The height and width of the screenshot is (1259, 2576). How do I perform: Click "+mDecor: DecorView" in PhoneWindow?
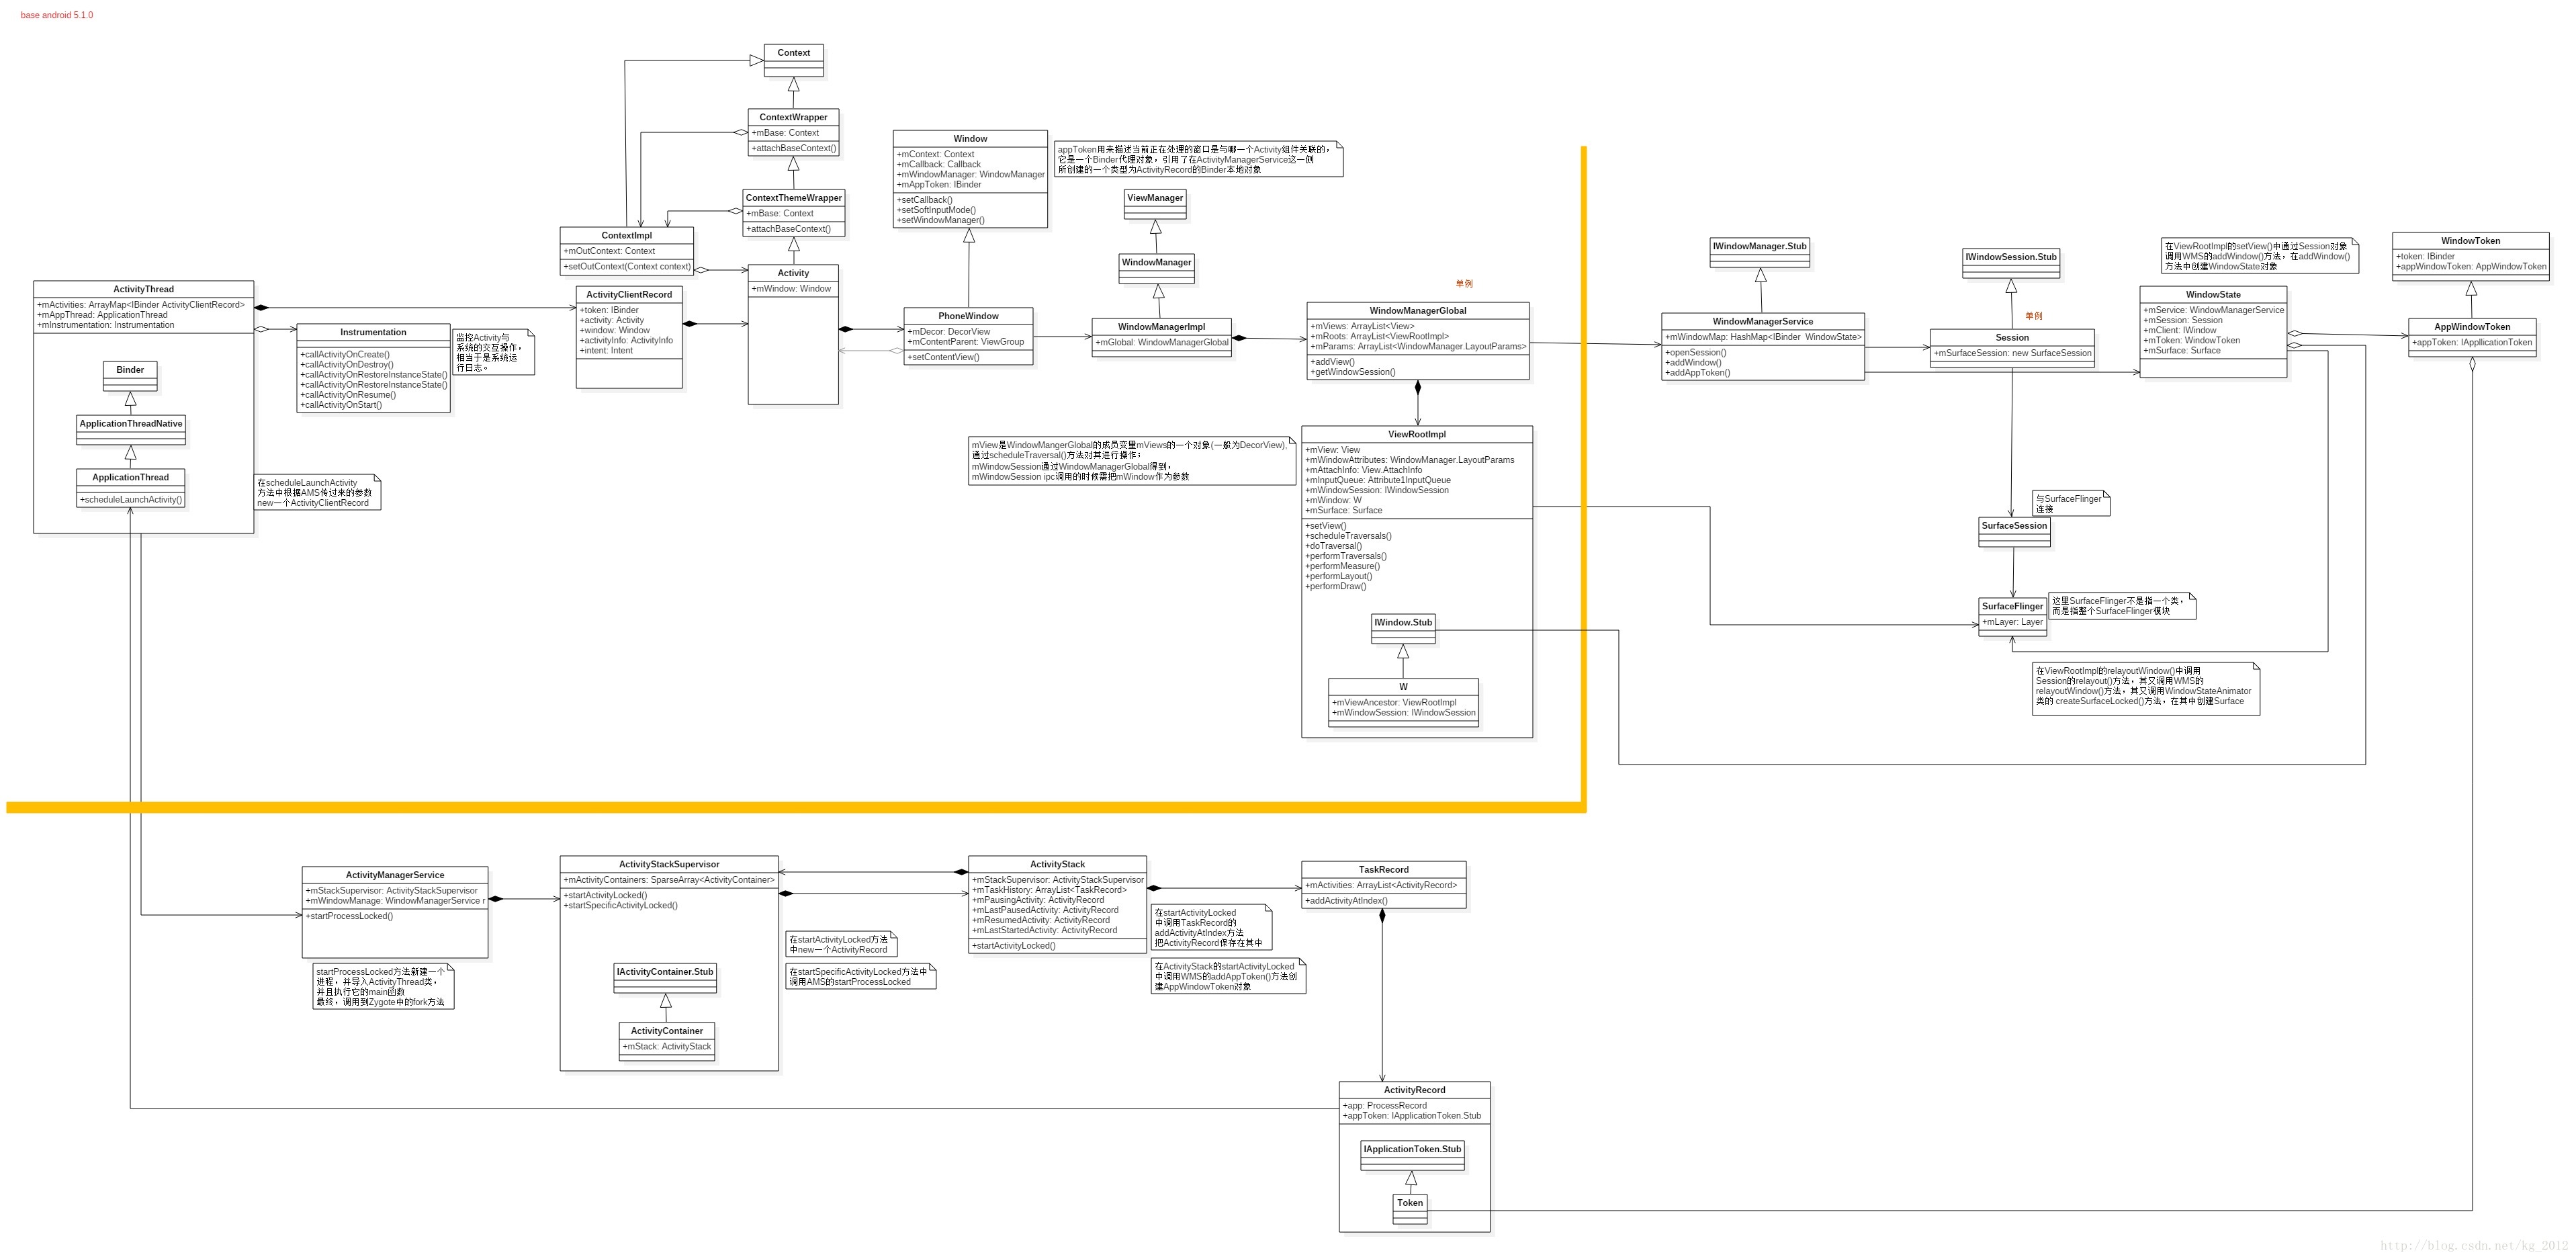click(x=949, y=332)
